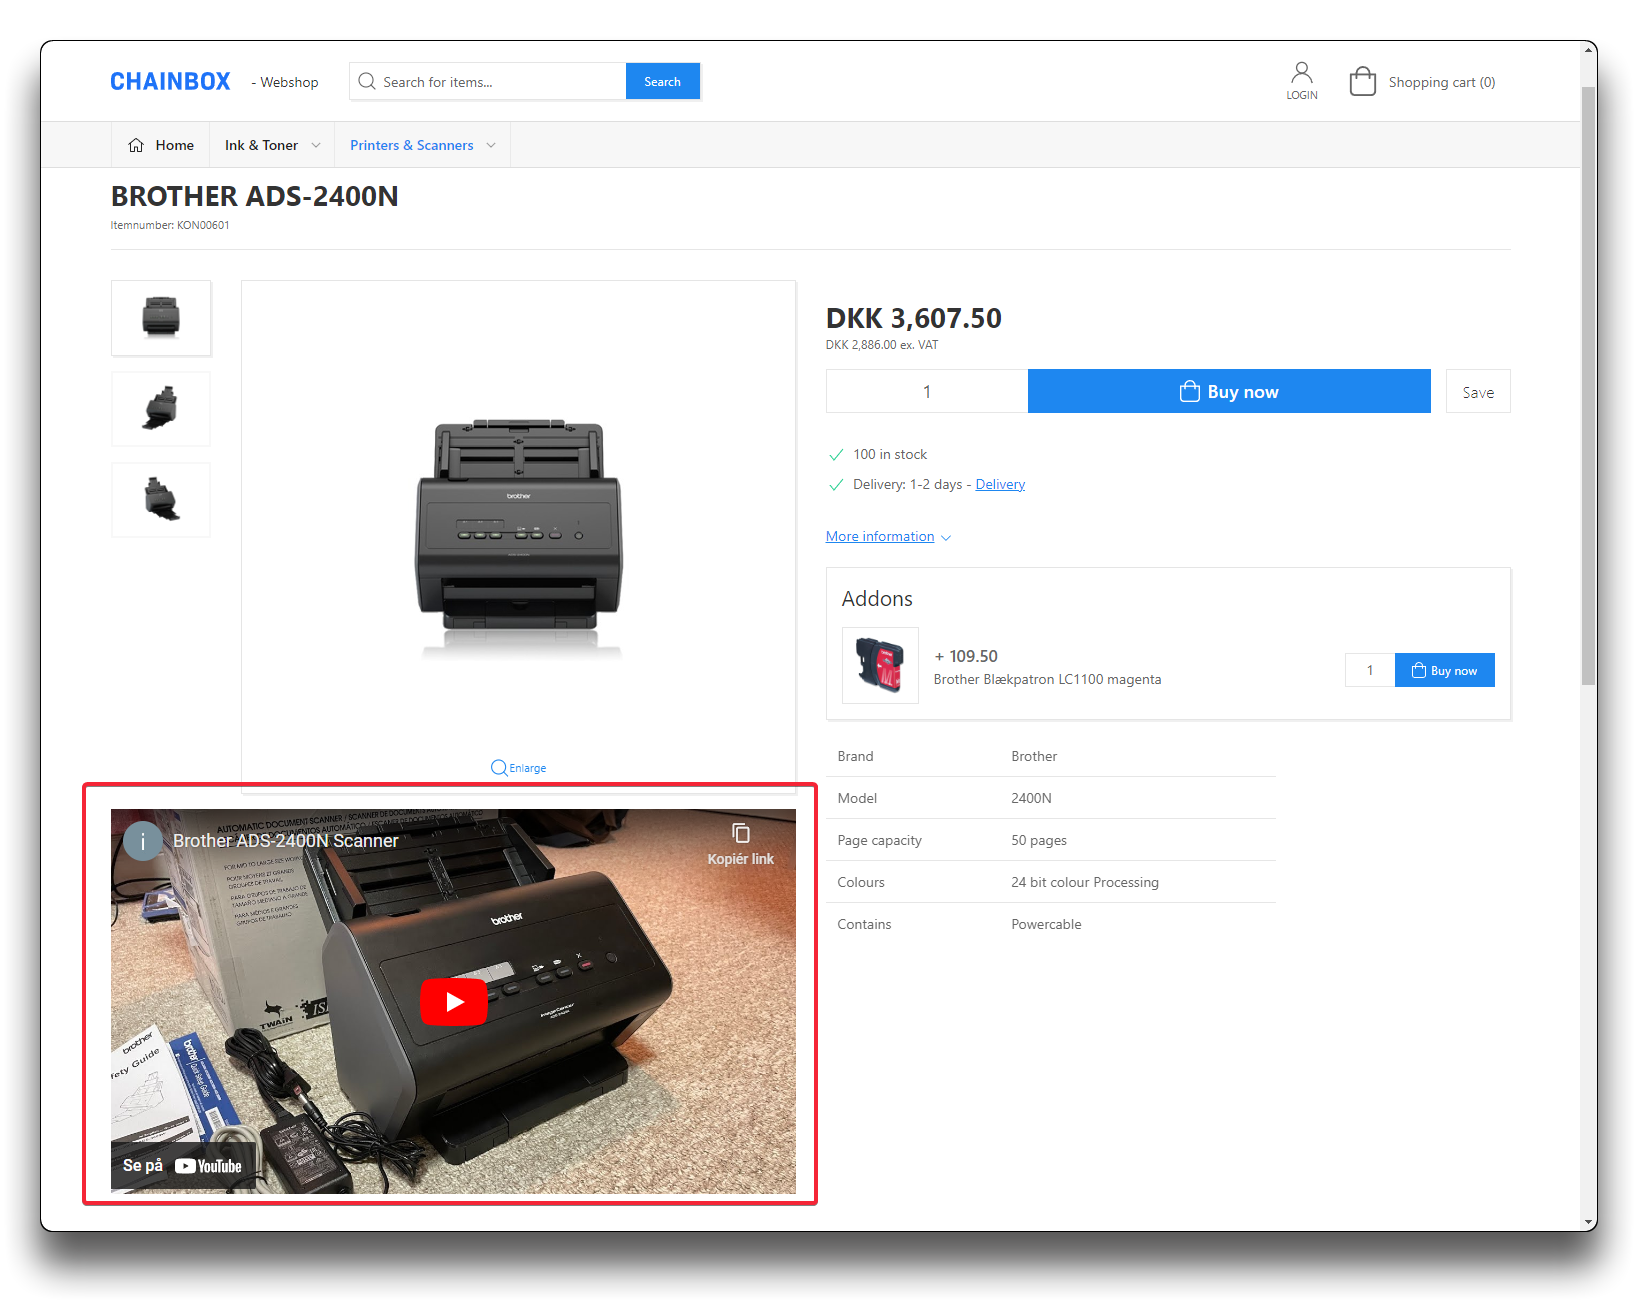Select the front-view scanner thumbnail
The width and height of the screenshot is (1638, 1304).
161,318
